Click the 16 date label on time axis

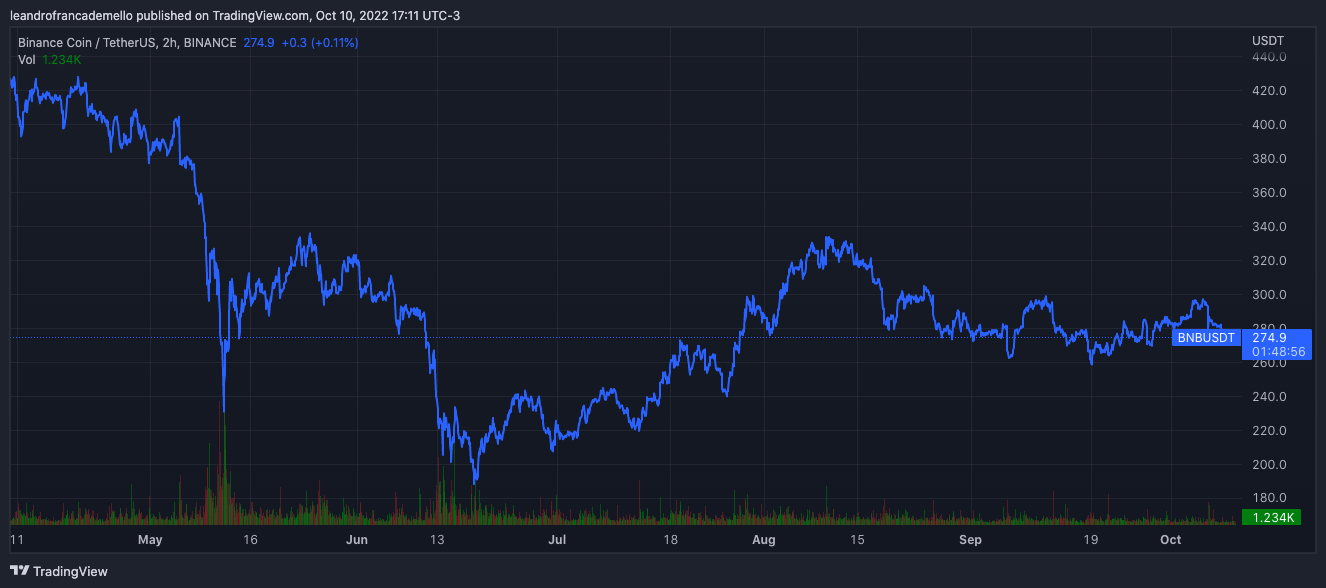click(x=250, y=540)
